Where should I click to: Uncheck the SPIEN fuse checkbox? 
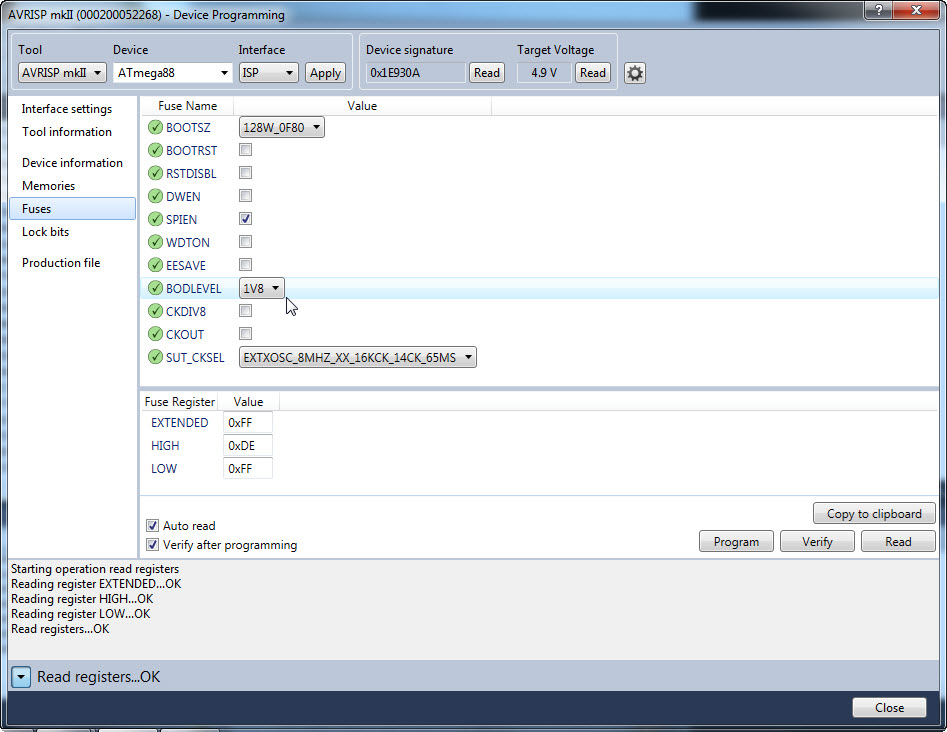[245, 219]
